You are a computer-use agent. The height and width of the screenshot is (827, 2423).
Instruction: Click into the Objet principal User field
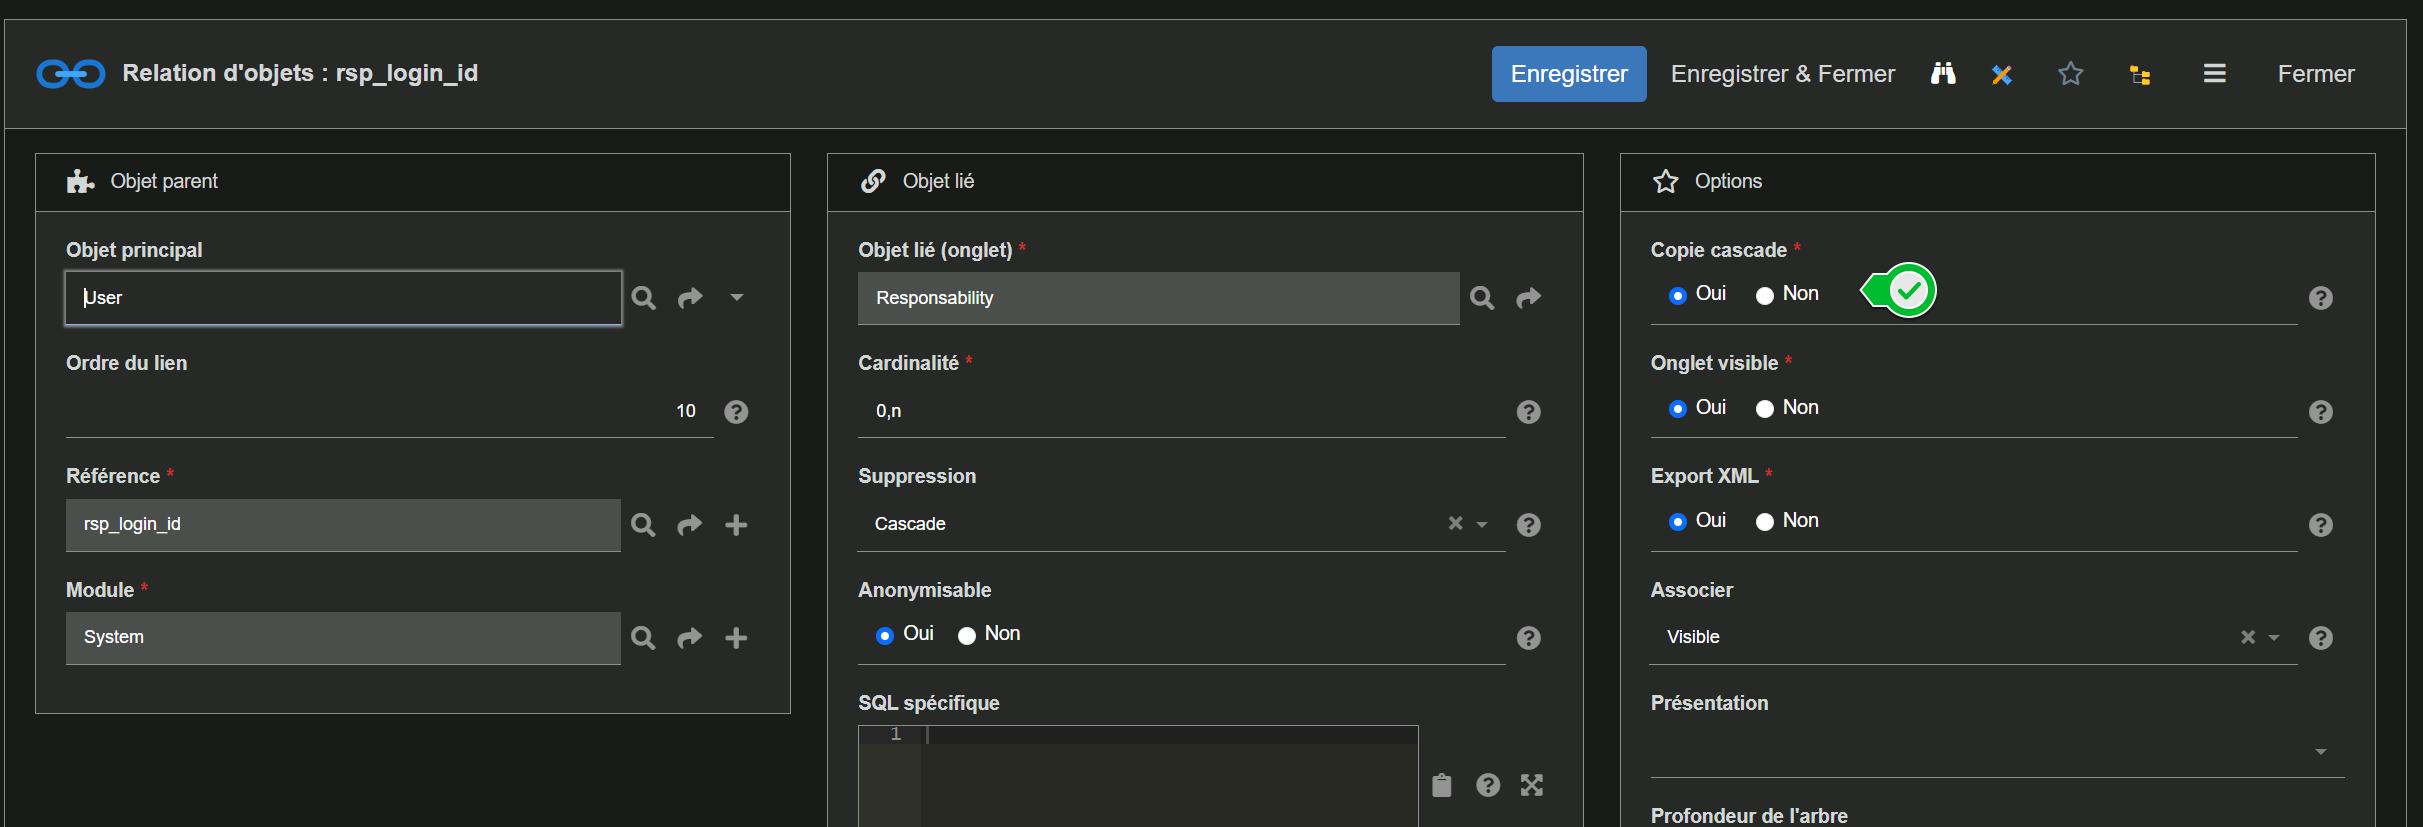(343, 298)
